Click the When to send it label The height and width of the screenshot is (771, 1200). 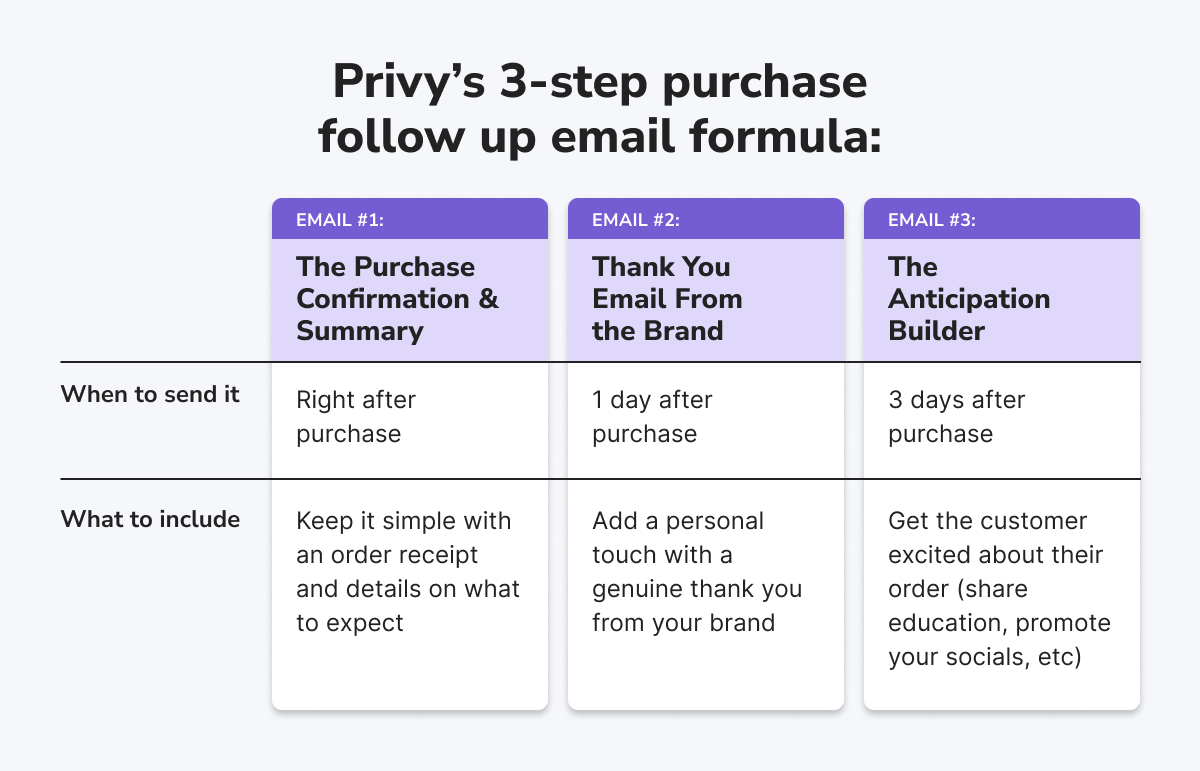[x=151, y=394]
